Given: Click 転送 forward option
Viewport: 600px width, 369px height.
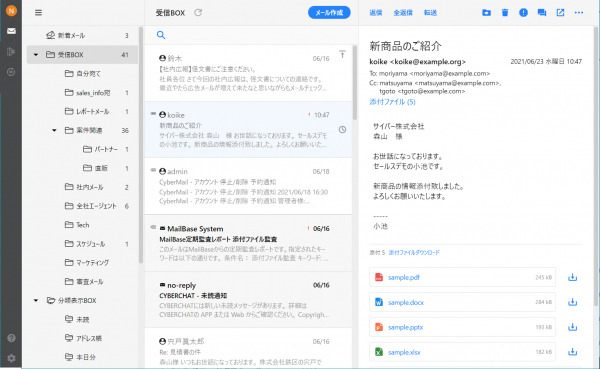Looking at the screenshot, I should pos(430,13).
